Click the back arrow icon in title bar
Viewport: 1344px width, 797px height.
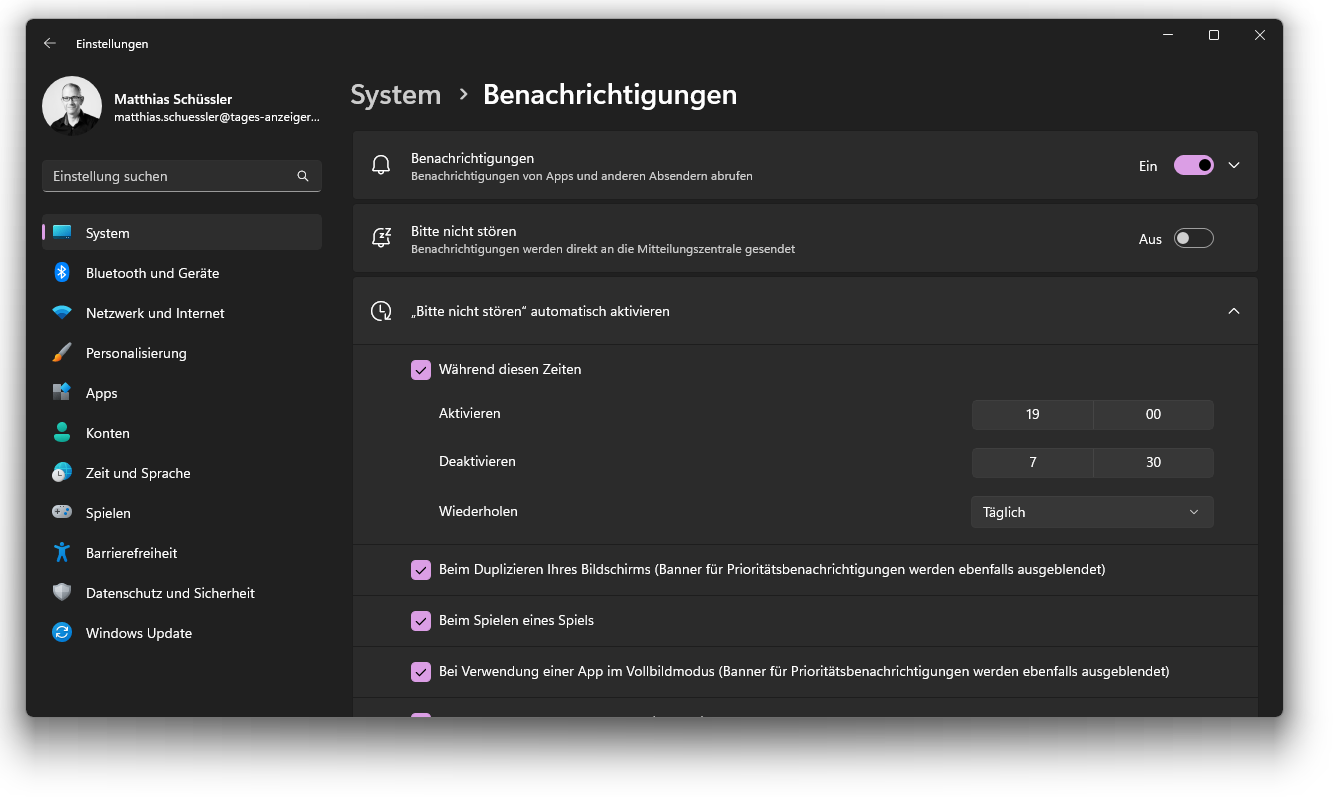click(x=50, y=44)
